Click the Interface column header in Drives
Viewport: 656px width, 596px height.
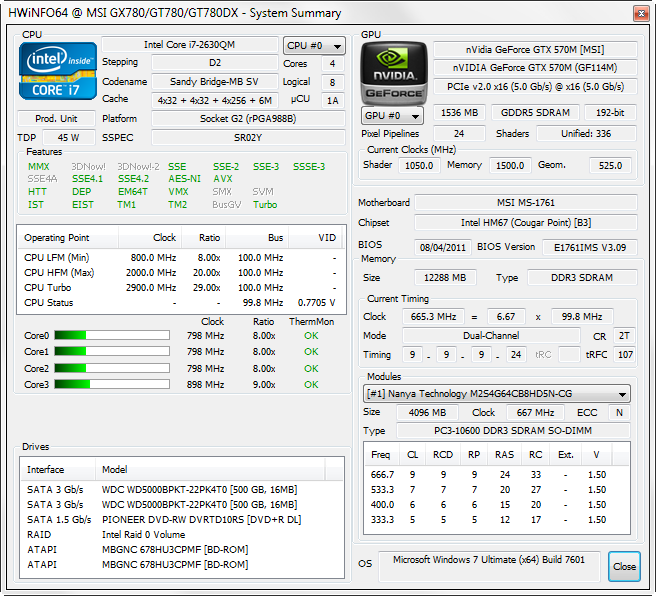pos(58,469)
